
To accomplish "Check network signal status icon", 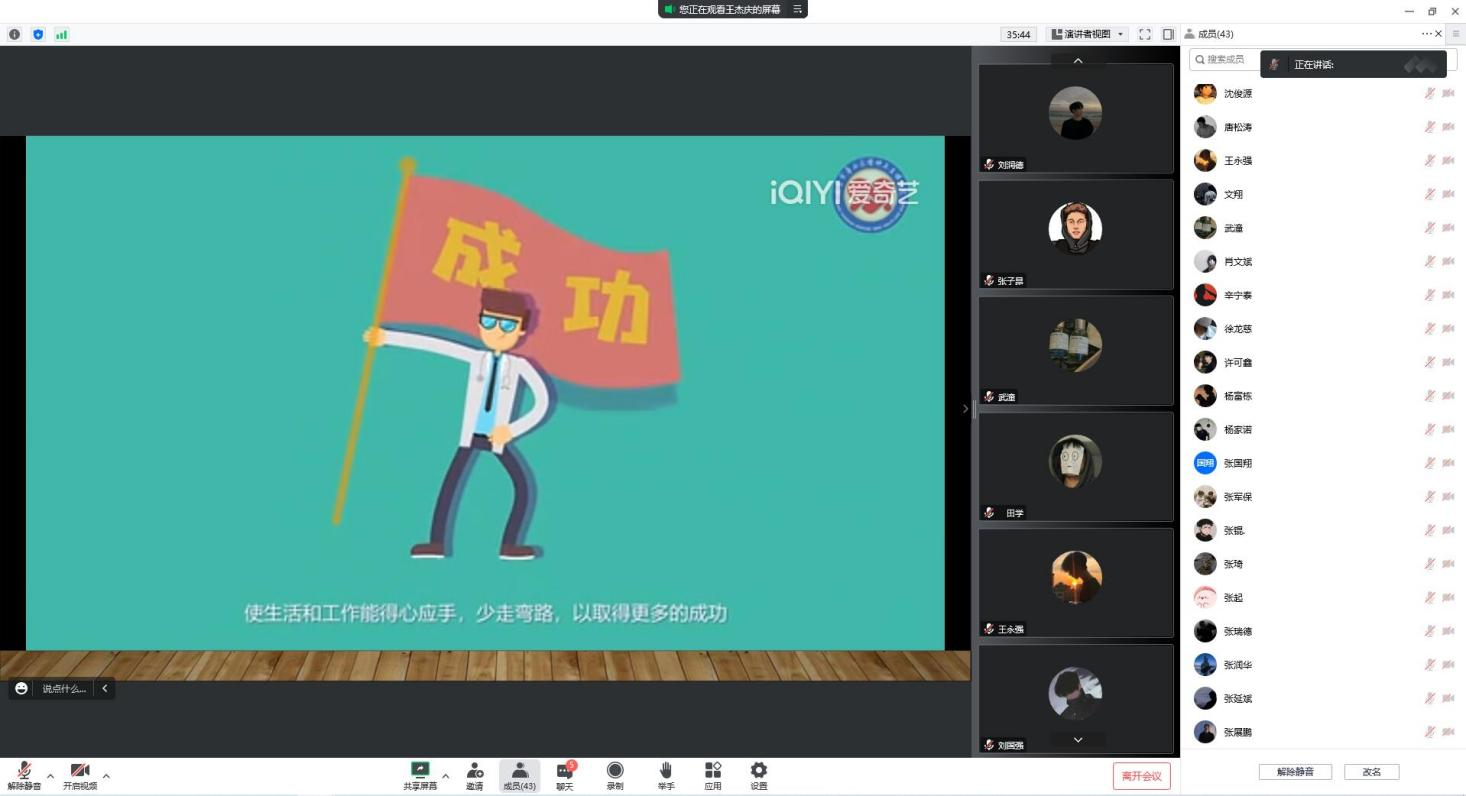I will (62, 34).
